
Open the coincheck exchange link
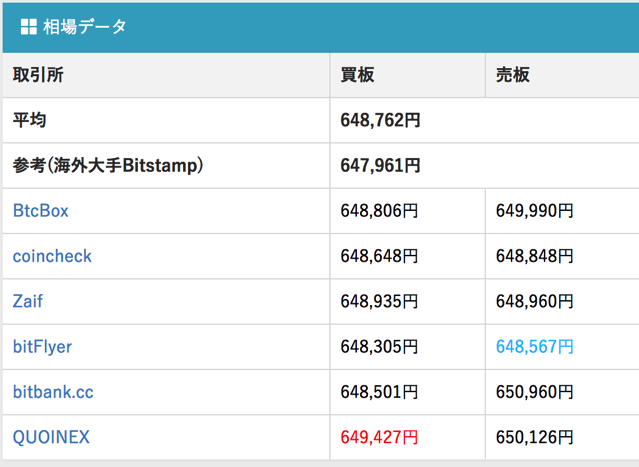tap(52, 256)
